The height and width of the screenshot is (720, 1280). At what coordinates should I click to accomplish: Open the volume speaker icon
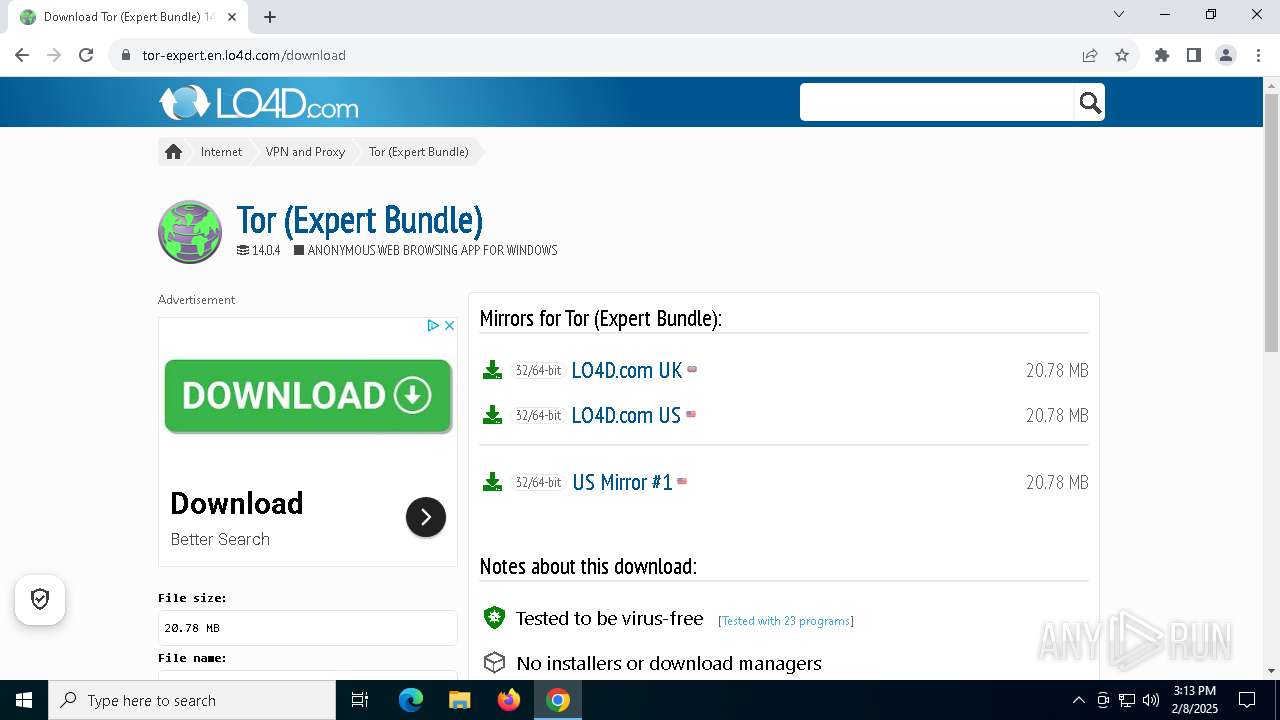[1151, 700]
